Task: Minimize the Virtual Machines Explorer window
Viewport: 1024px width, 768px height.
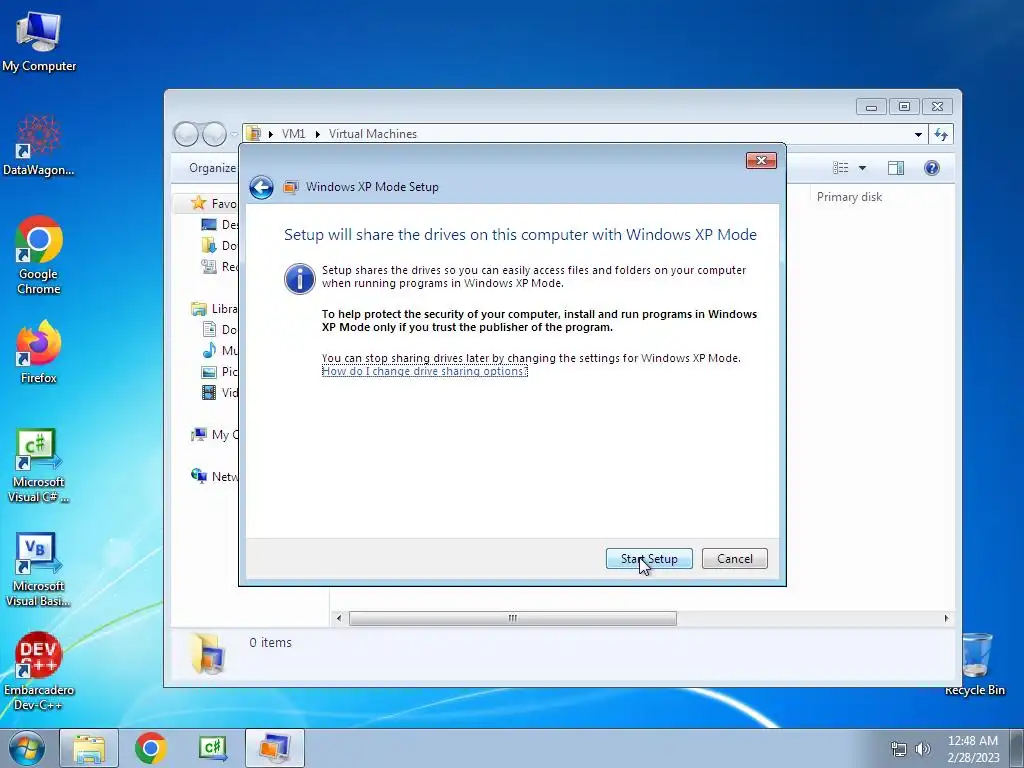Action: click(871, 106)
